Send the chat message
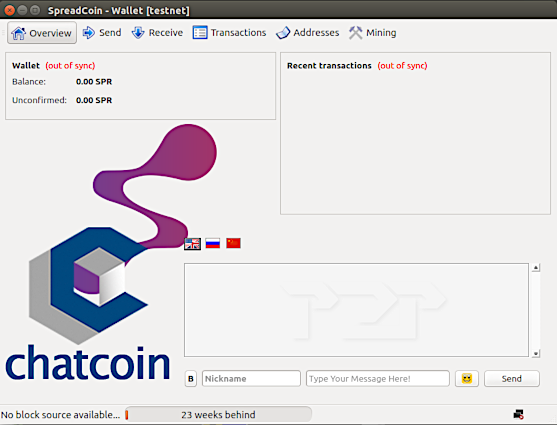 point(512,378)
